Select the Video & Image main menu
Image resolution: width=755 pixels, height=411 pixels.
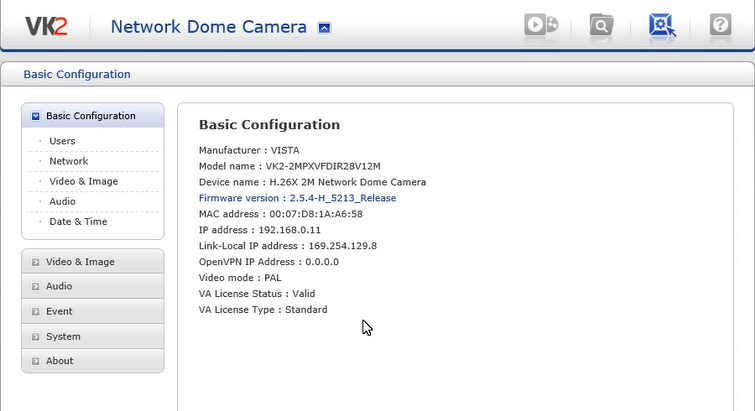(93, 262)
